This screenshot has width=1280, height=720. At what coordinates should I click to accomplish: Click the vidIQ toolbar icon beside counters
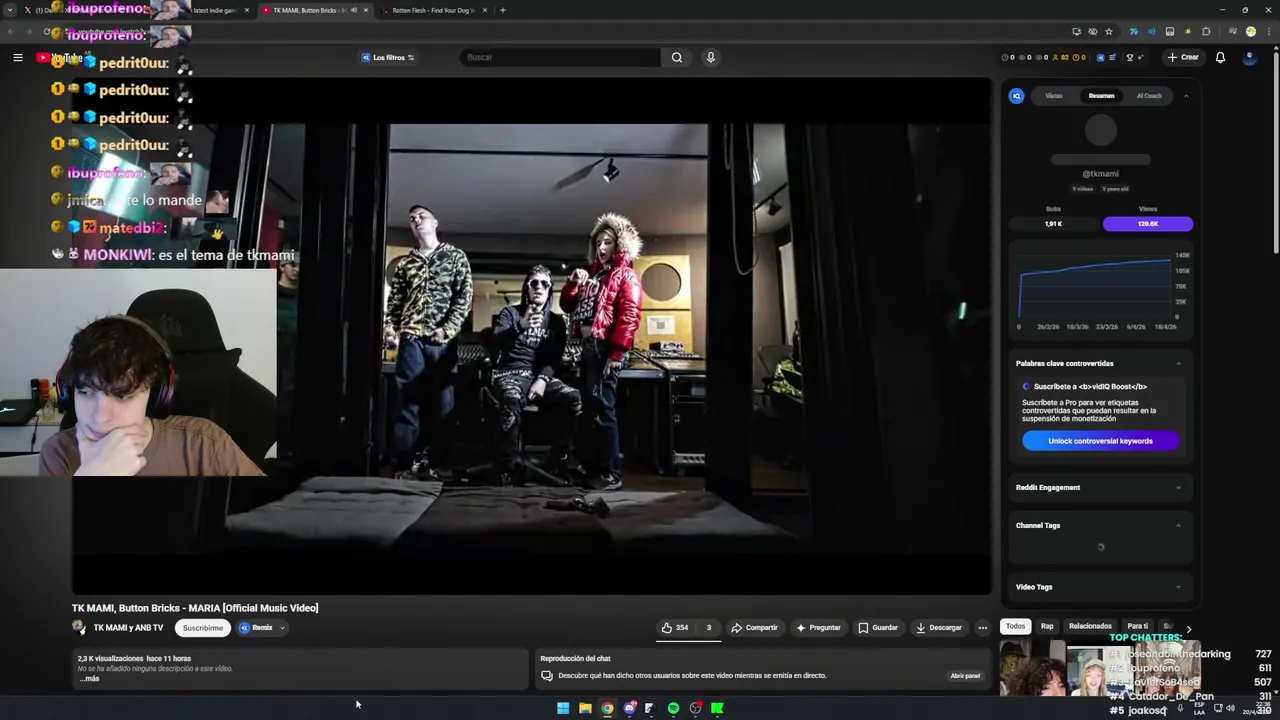point(1101,57)
